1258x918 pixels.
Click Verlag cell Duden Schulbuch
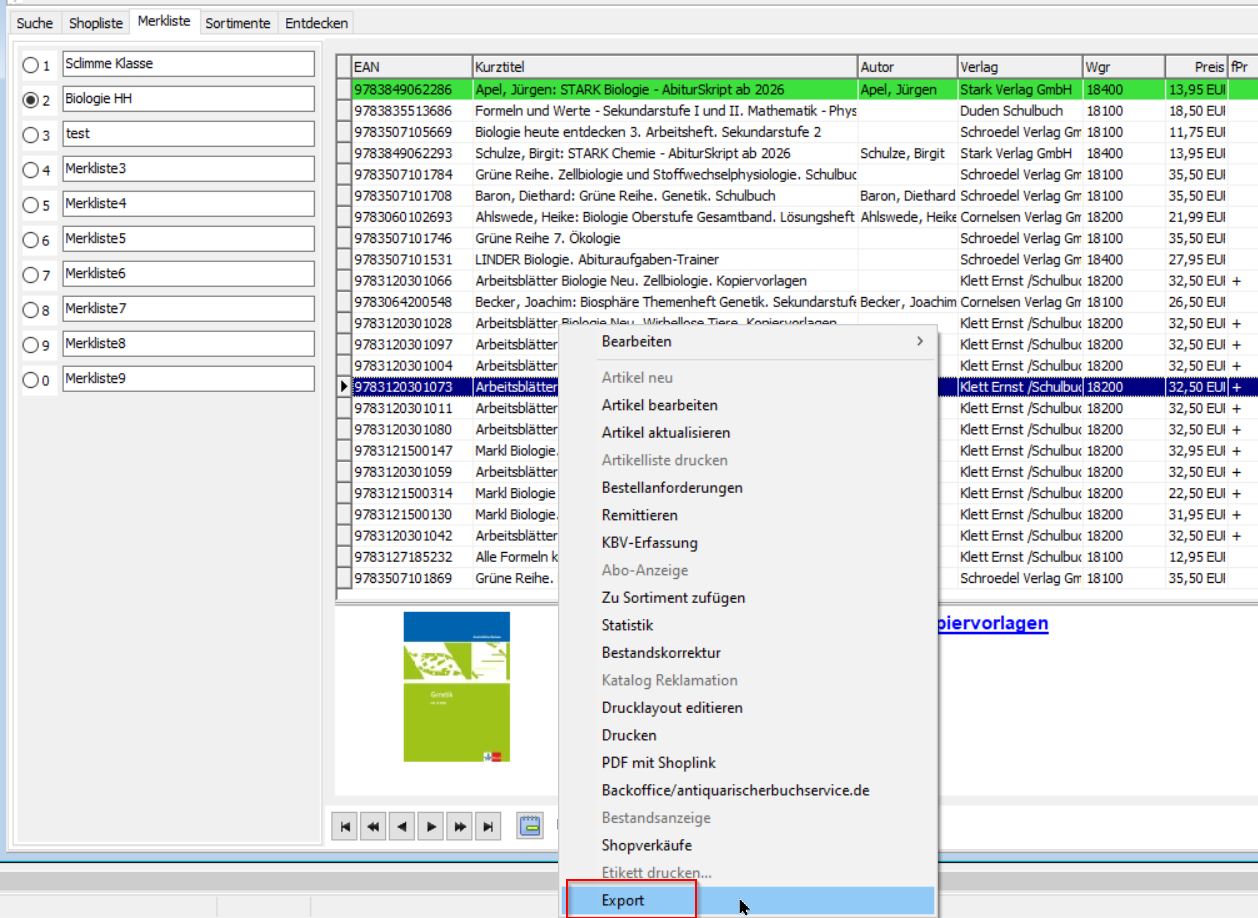1020,110
